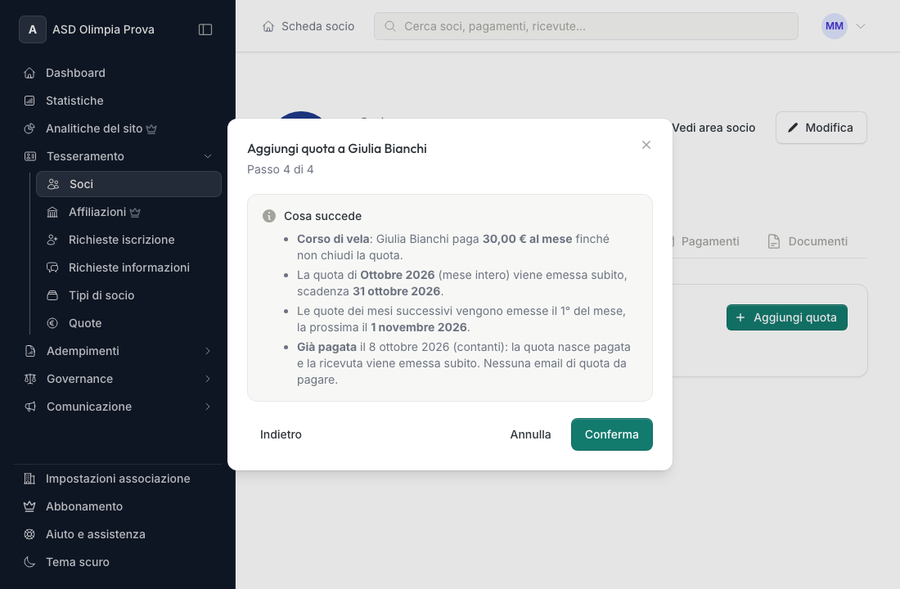Viewport: 900px width, 589px height.
Task: Close the Aggiungi quota dialog
Action: point(646,145)
